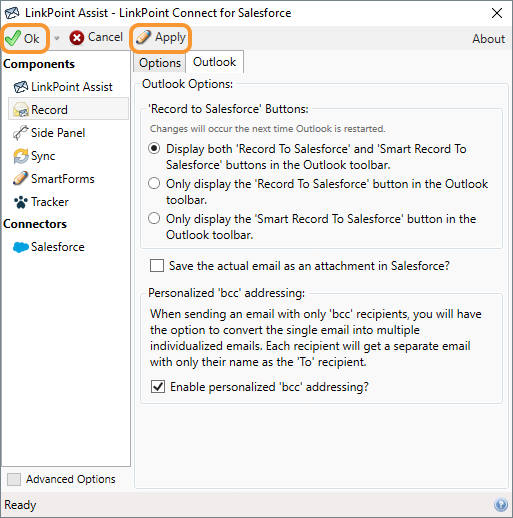The width and height of the screenshot is (513, 518).
Task: Open the Record component
Action: [68, 109]
